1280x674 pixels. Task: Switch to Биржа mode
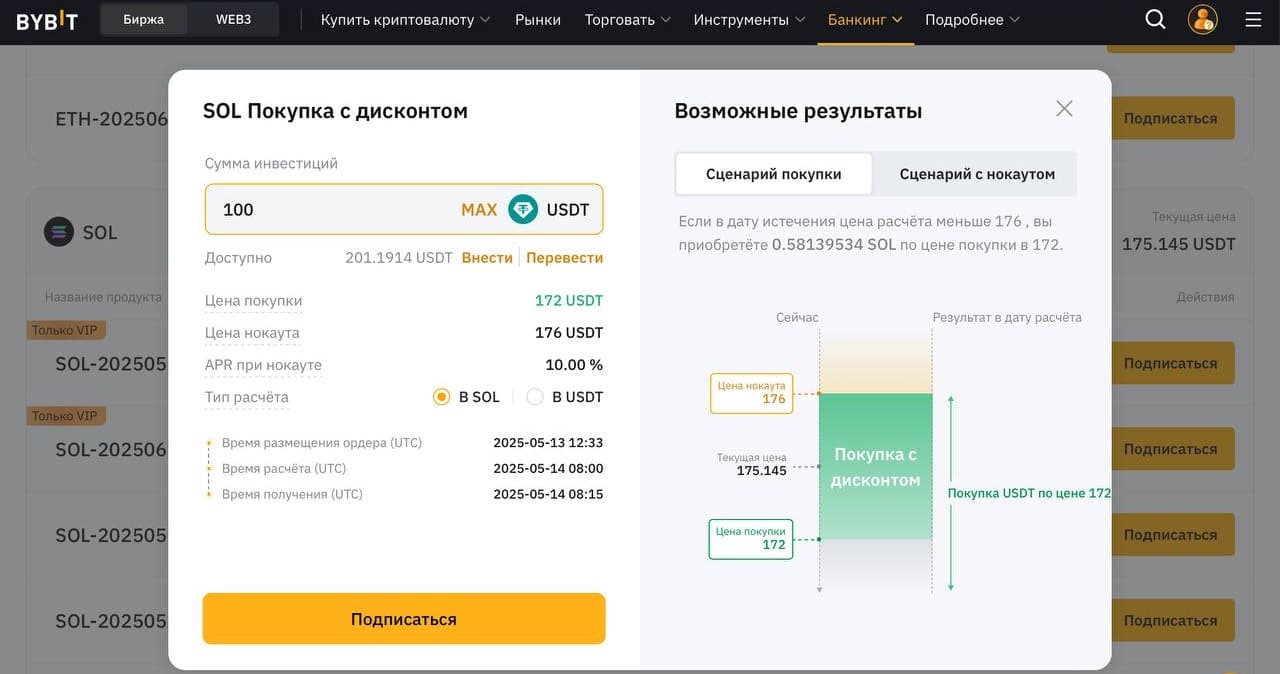[144, 19]
